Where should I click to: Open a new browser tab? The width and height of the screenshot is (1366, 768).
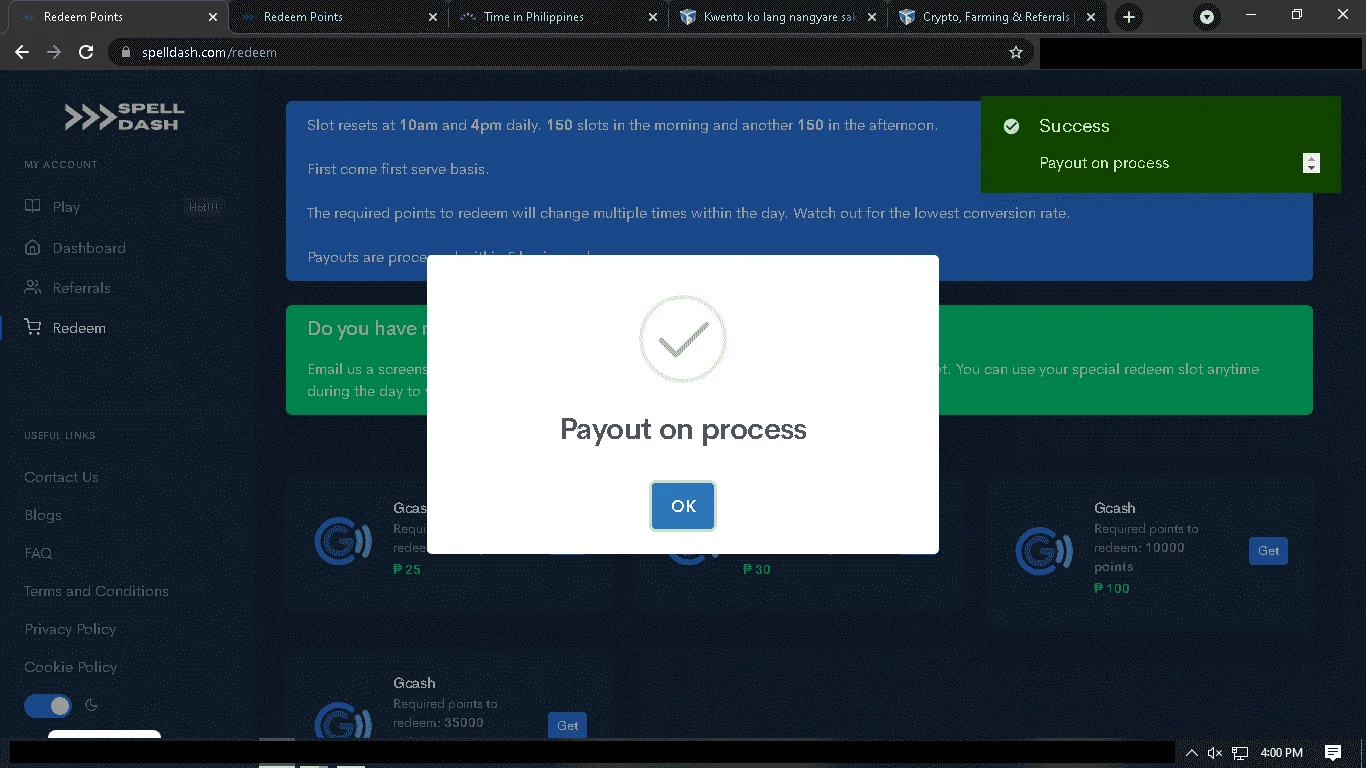point(1129,17)
